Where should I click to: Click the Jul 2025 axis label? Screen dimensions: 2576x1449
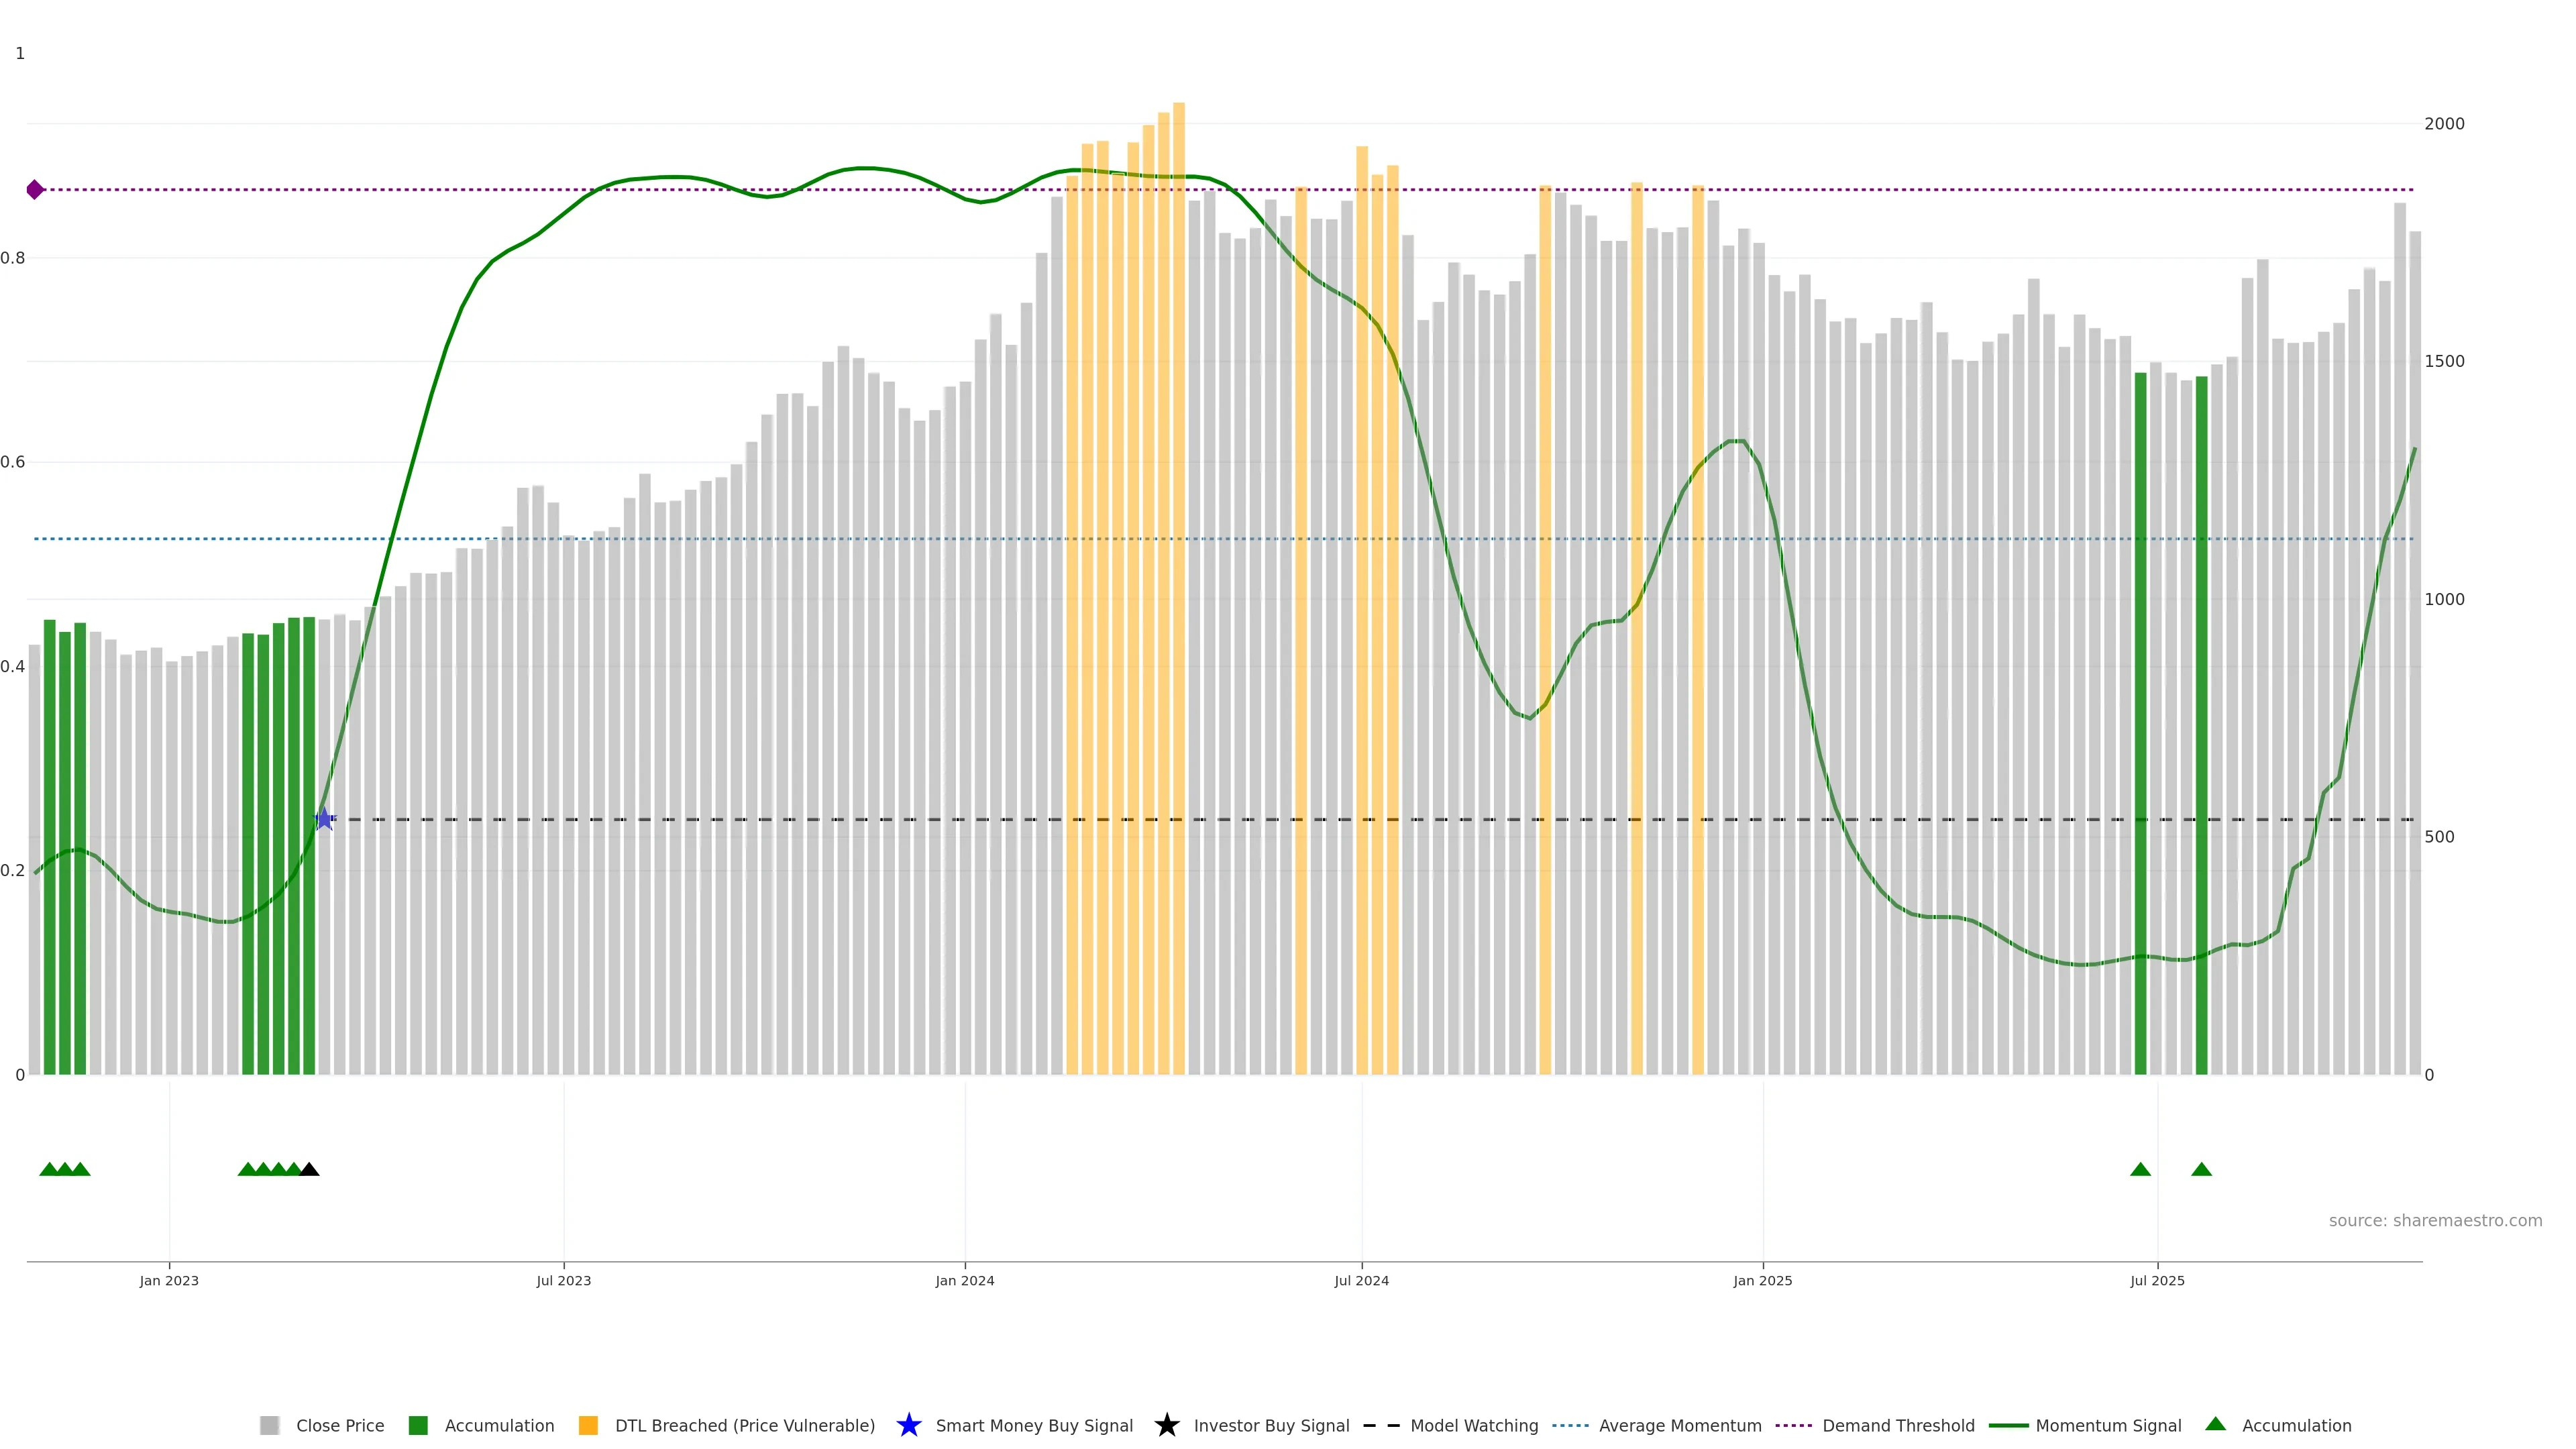(x=2157, y=1280)
